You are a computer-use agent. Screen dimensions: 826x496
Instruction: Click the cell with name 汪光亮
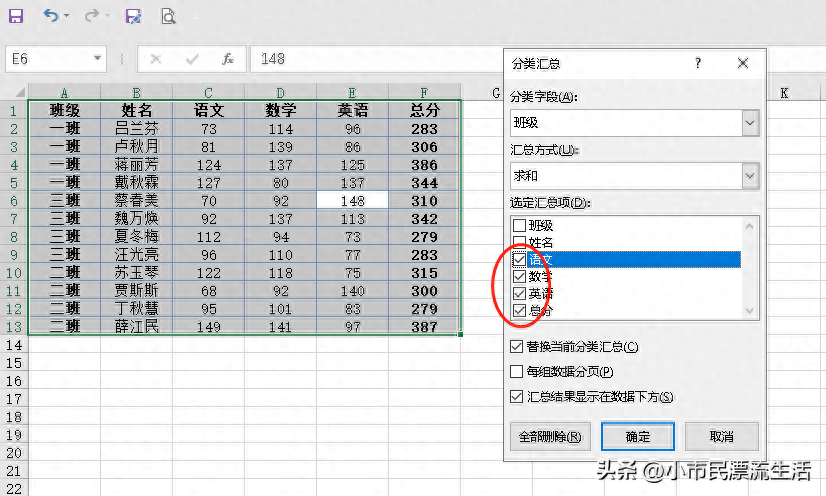[x=136, y=254]
